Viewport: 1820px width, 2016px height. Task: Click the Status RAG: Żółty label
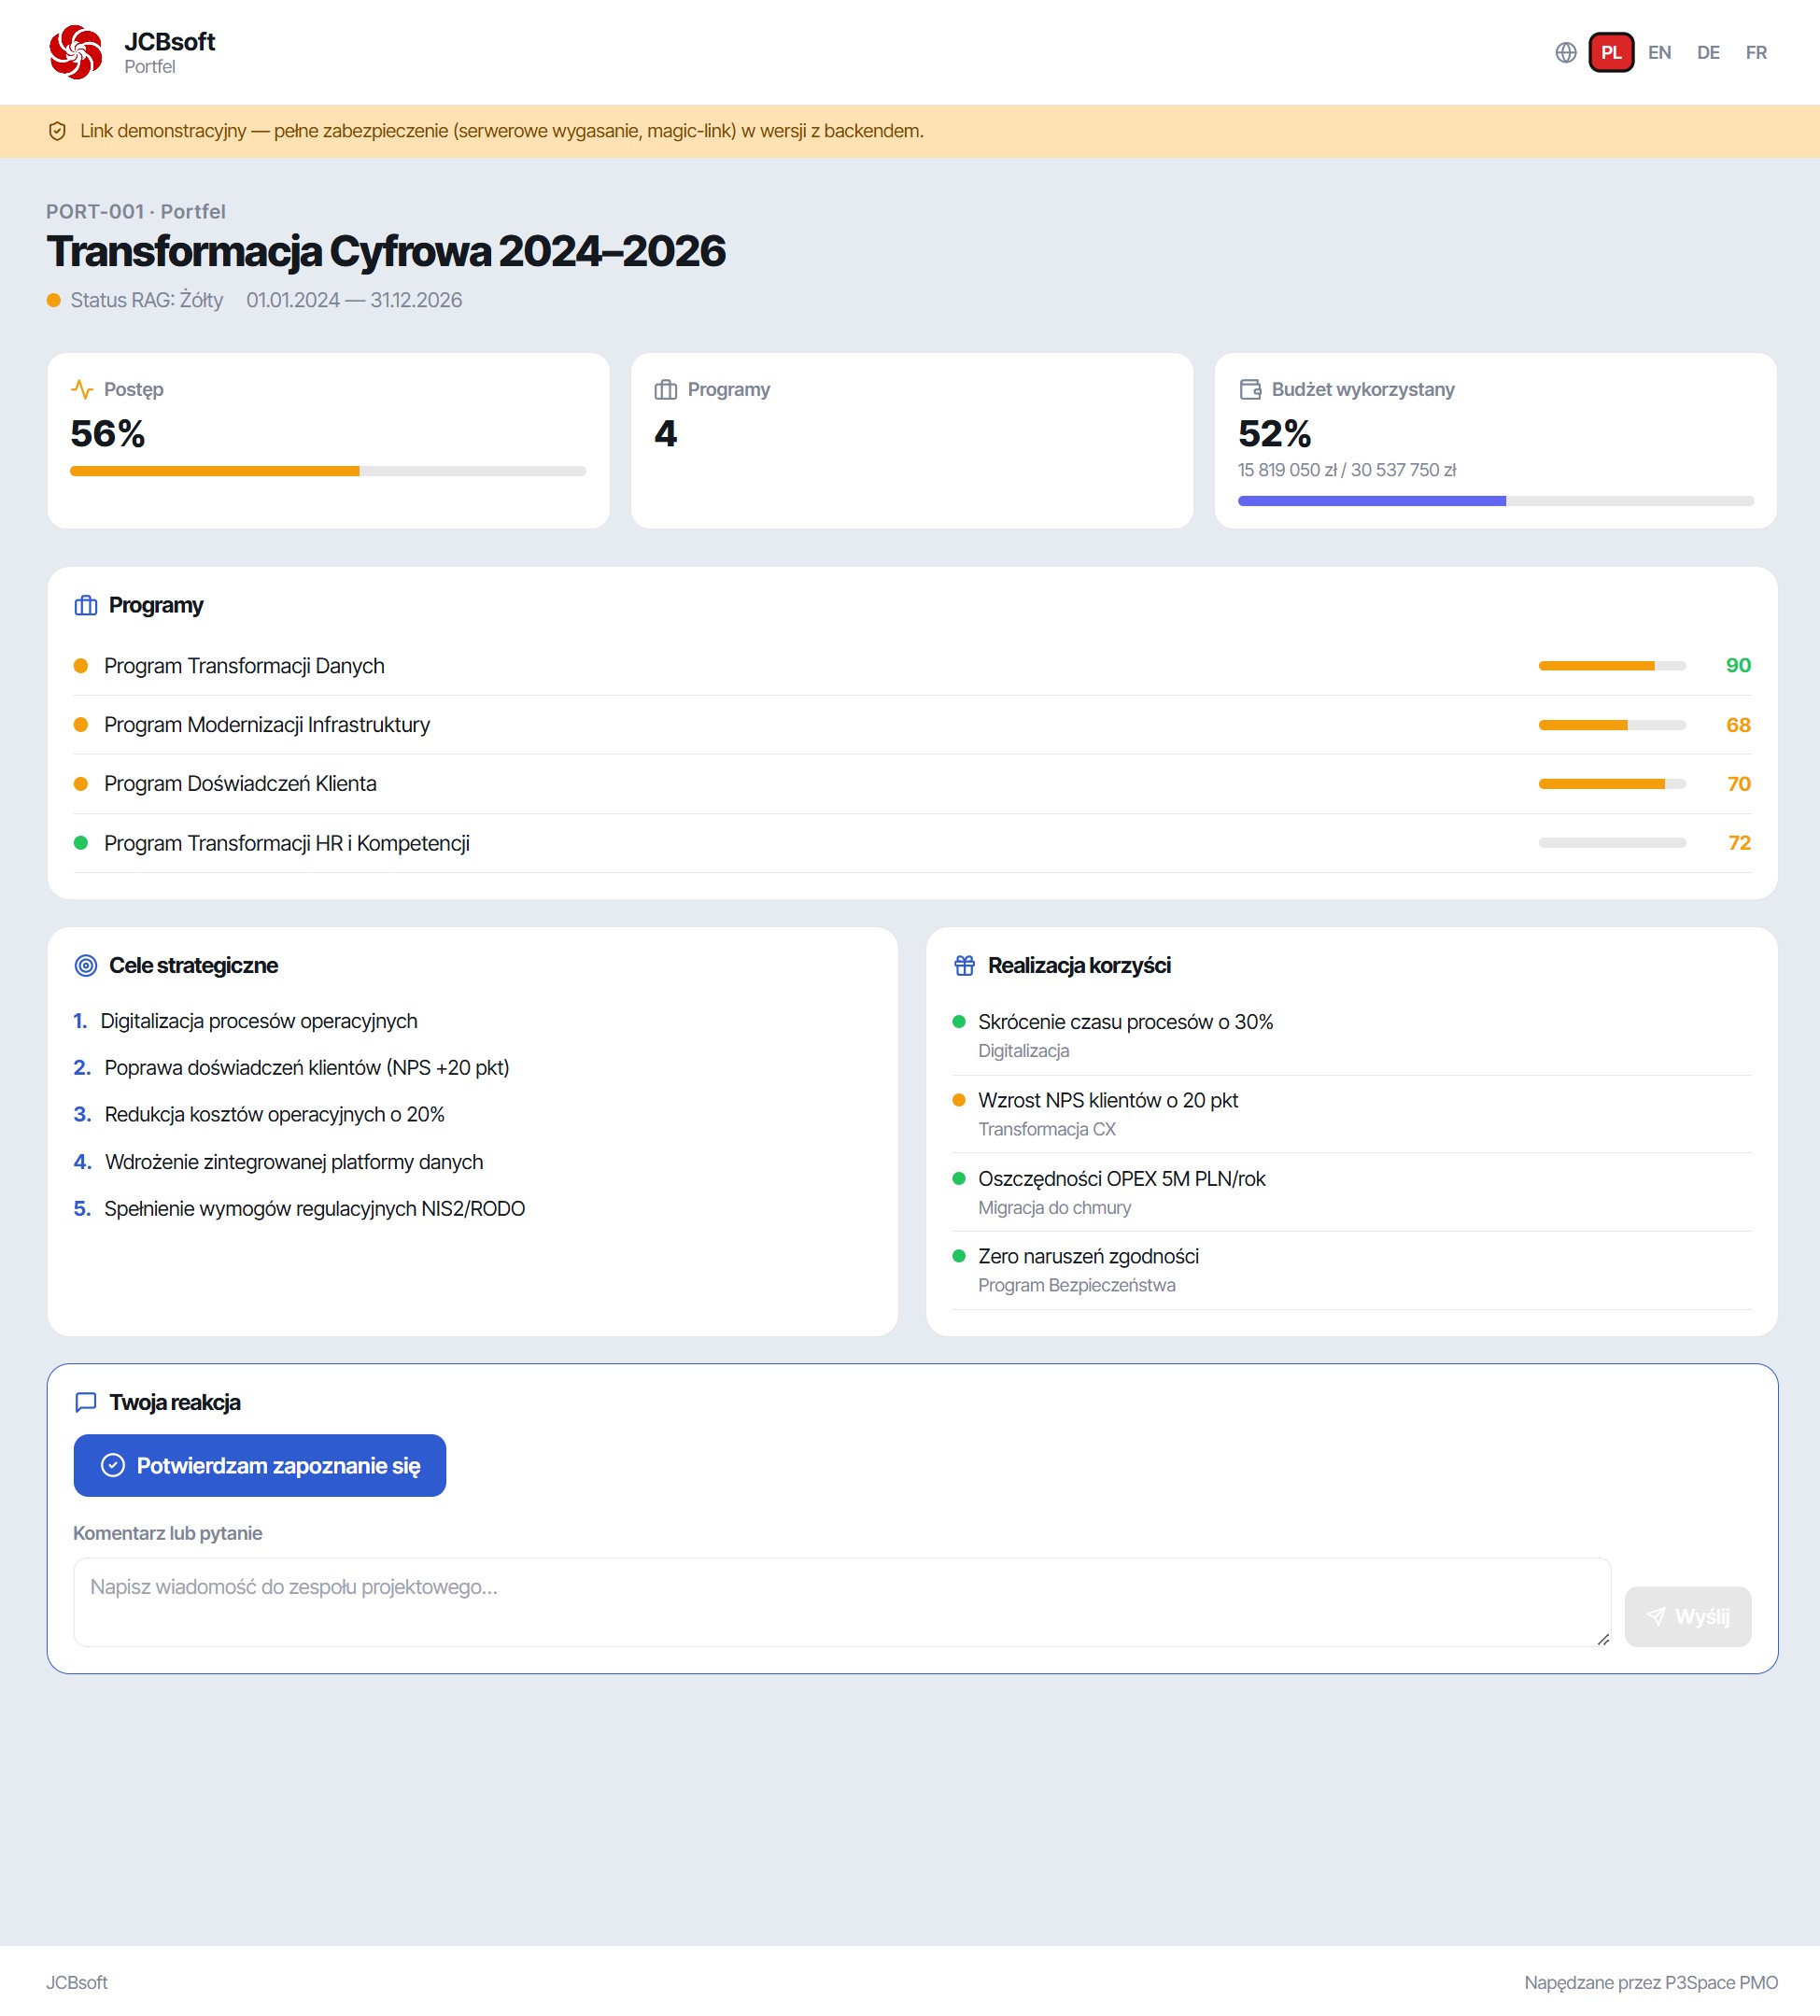(x=147, y=300)
